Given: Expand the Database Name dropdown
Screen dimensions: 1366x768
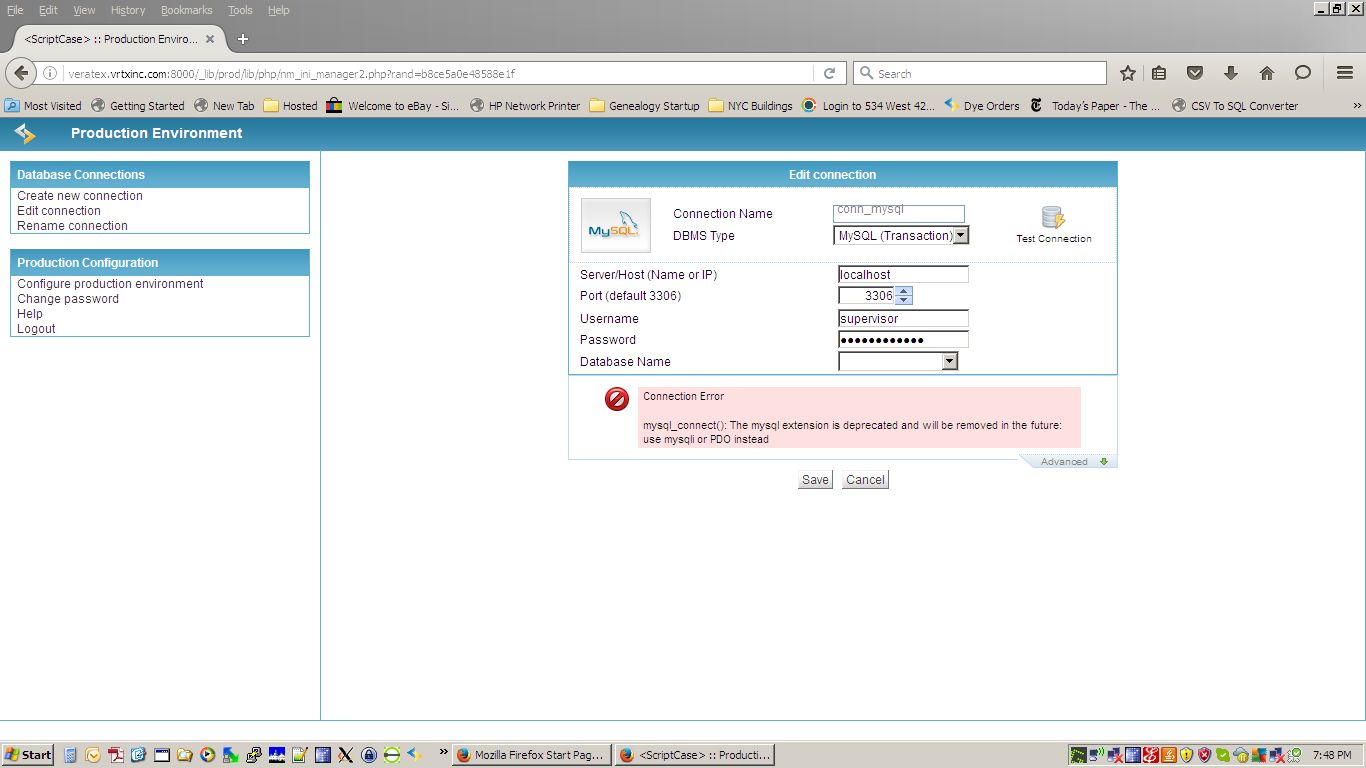Looking at the screenshot, I should [949, 362].
